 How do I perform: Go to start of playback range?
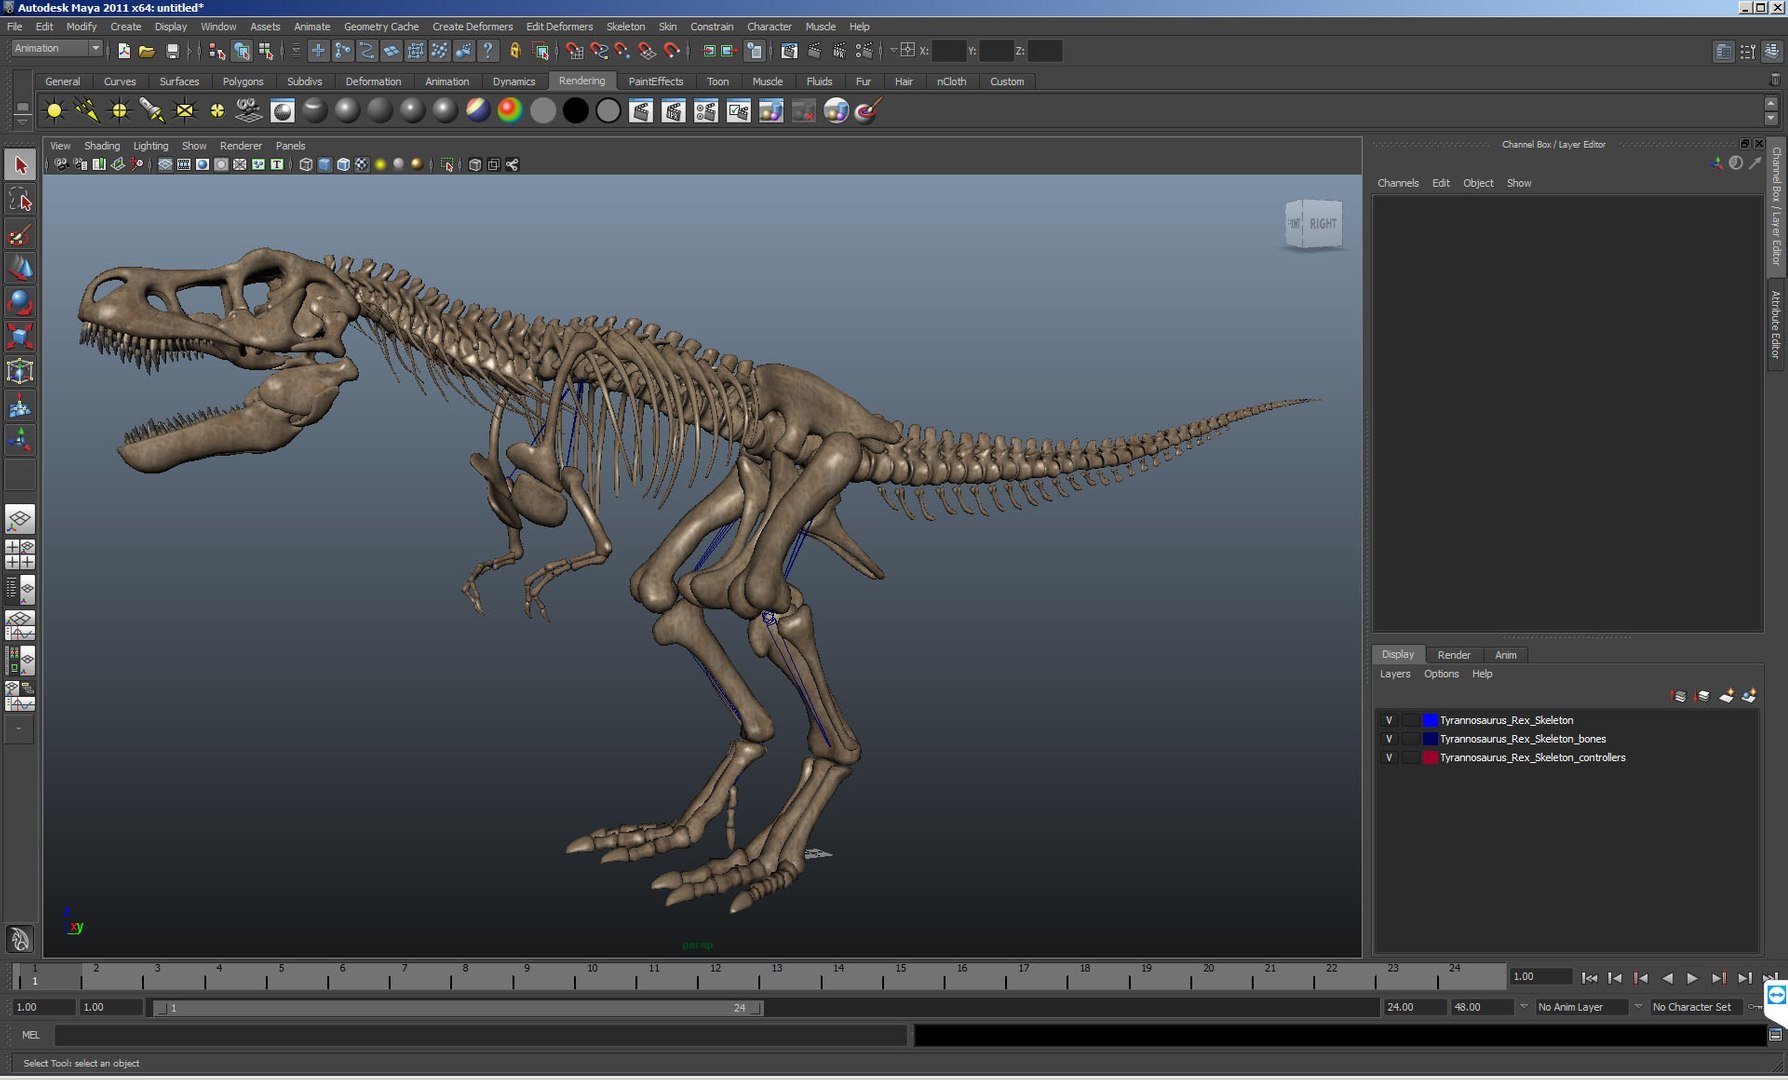coord(1589,978)
